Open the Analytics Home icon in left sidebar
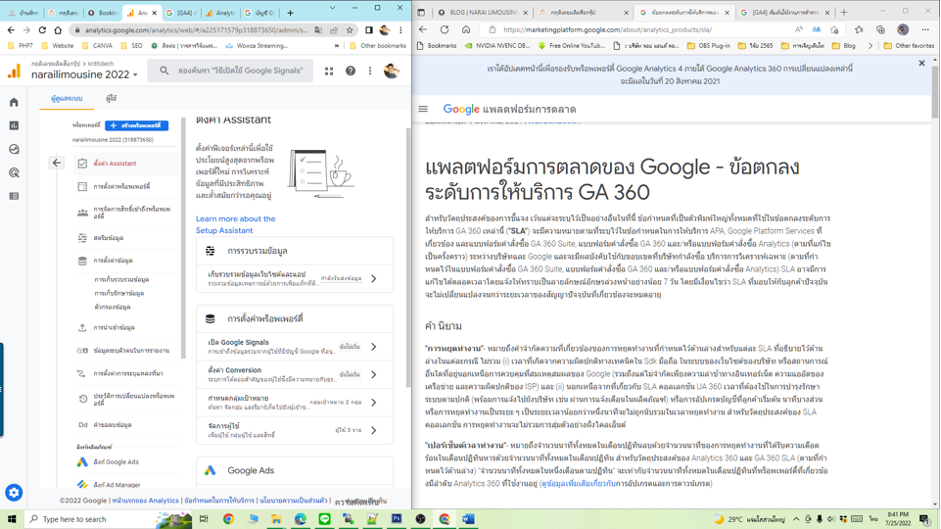 (x=14, y=102)
